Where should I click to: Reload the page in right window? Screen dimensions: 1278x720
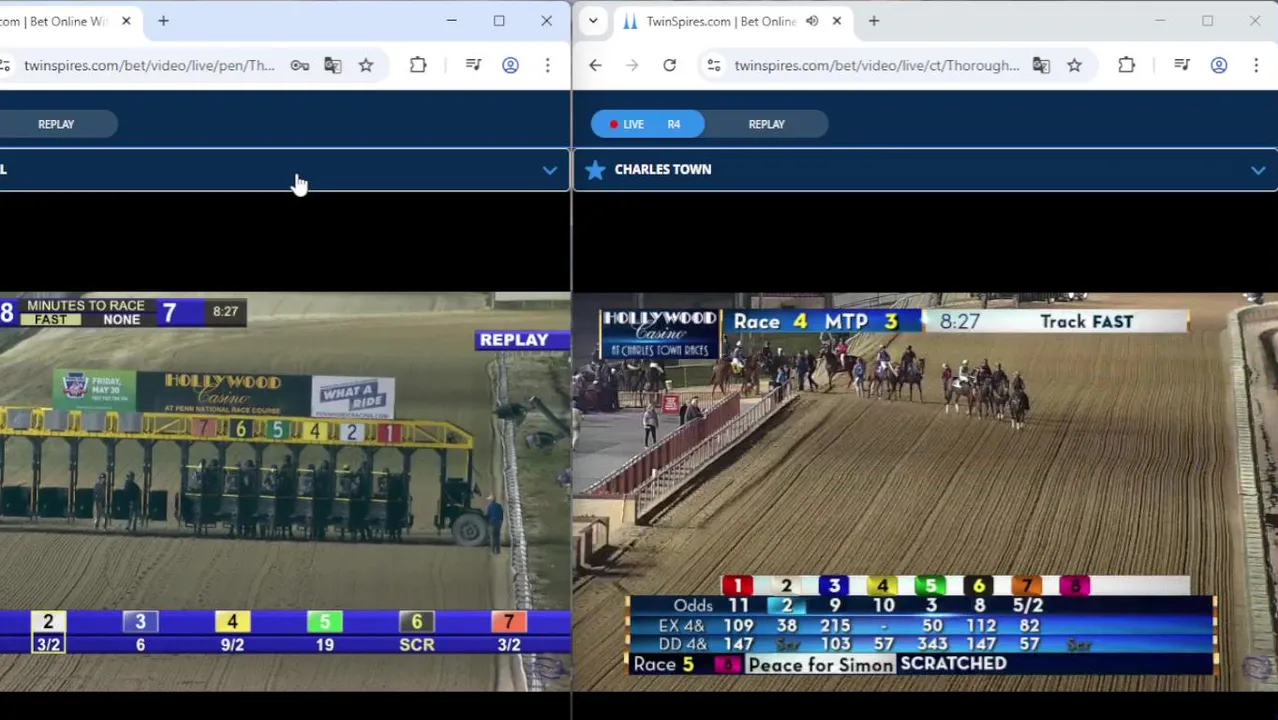[x=669, y=65]
